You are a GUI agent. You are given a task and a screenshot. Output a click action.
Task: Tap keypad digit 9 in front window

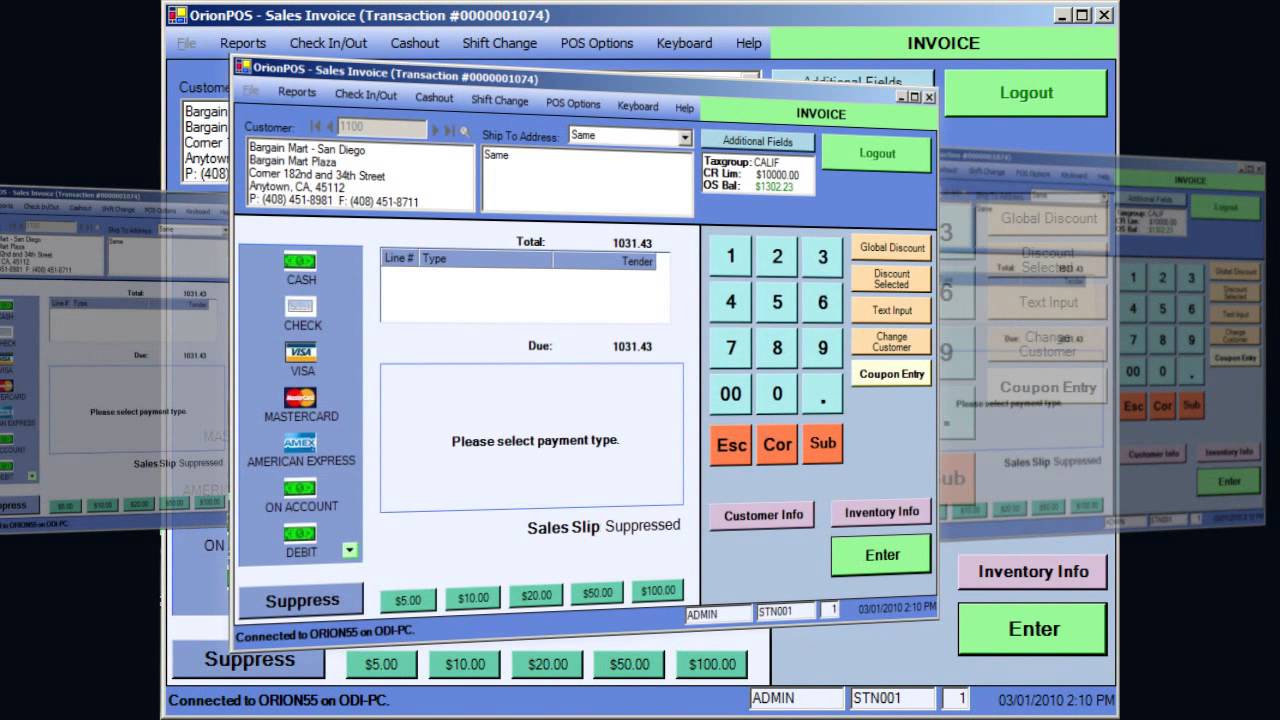823,348
